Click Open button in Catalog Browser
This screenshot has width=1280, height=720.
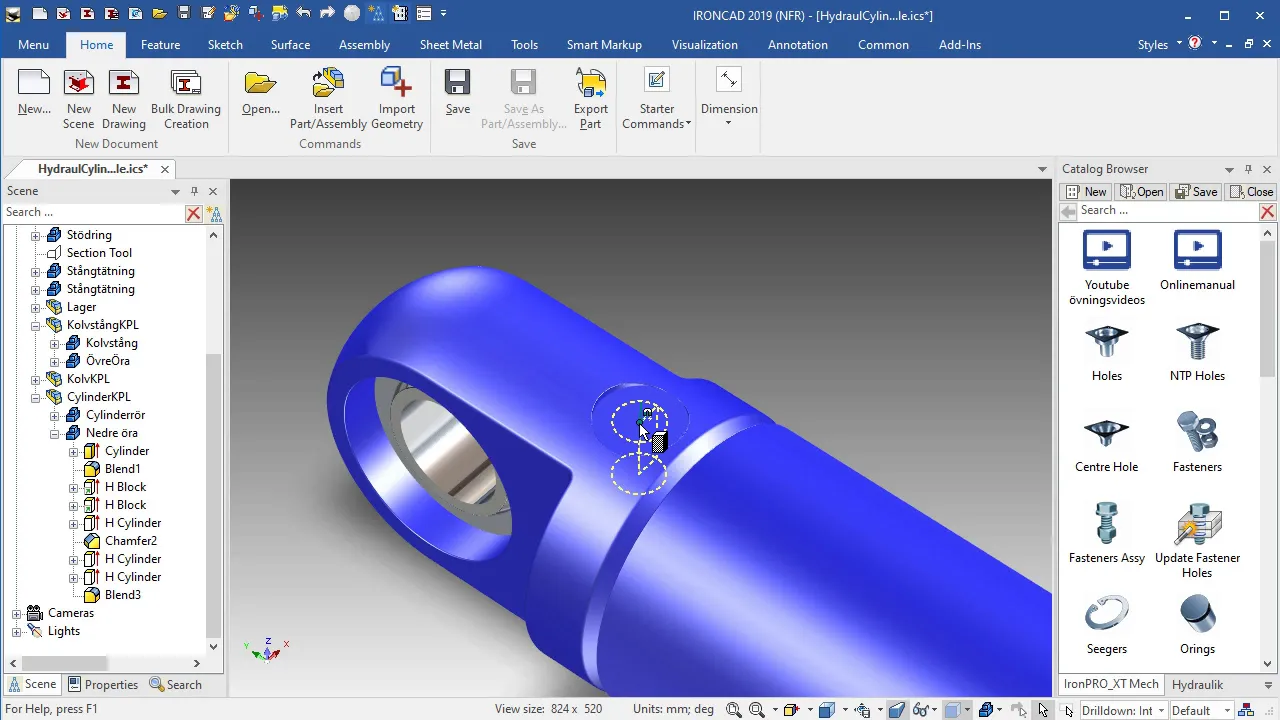1142,192
